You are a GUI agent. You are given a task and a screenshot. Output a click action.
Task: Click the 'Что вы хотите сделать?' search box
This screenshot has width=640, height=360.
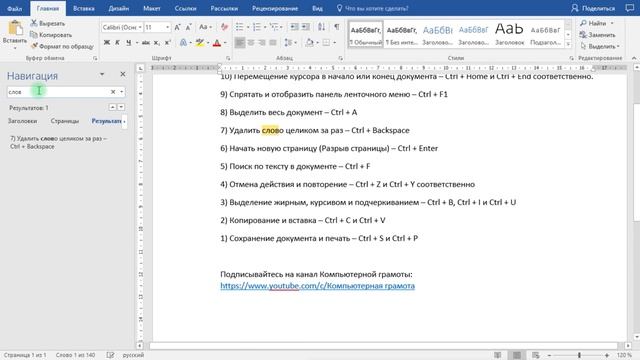[x=372, y=8]
